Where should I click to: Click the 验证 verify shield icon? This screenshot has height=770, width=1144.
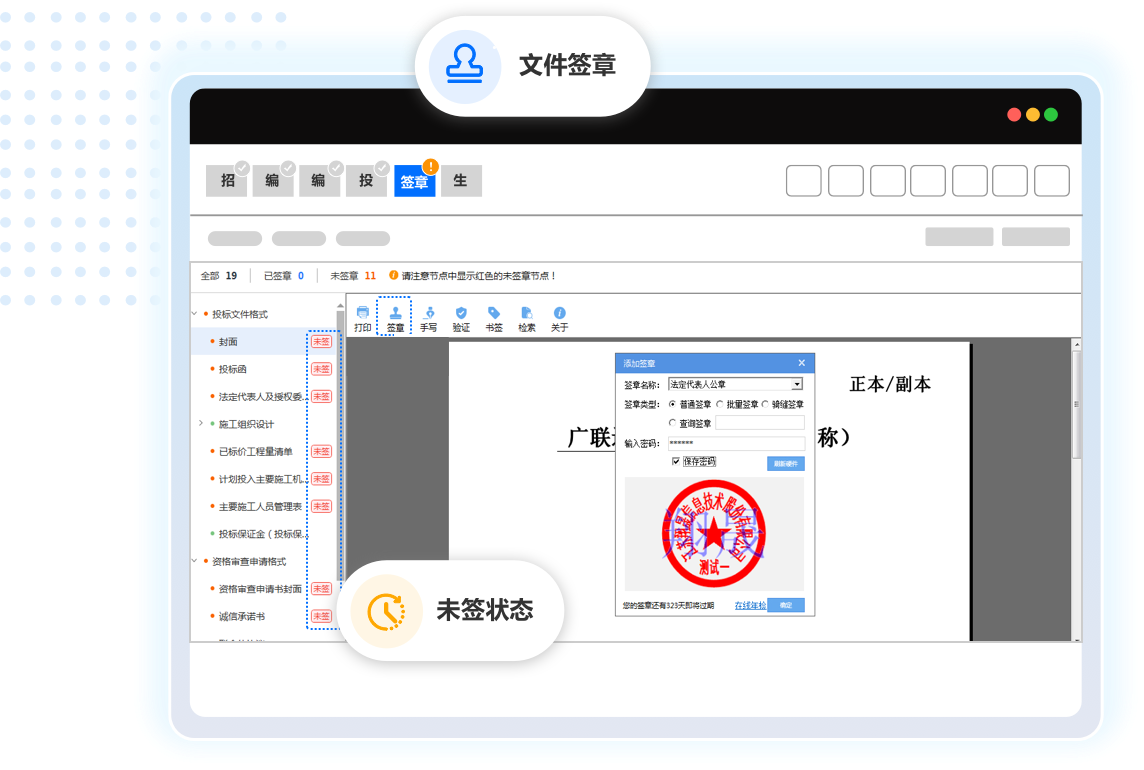click(461, 314)
